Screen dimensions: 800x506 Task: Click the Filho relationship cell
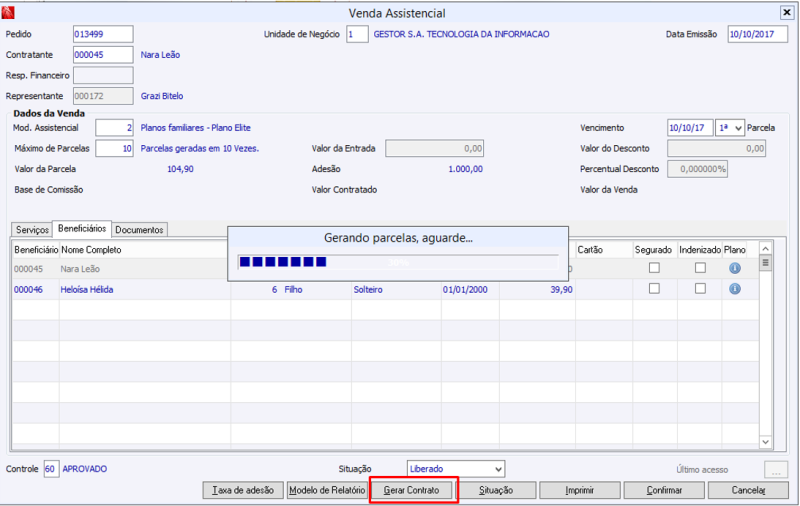point(293,290)
